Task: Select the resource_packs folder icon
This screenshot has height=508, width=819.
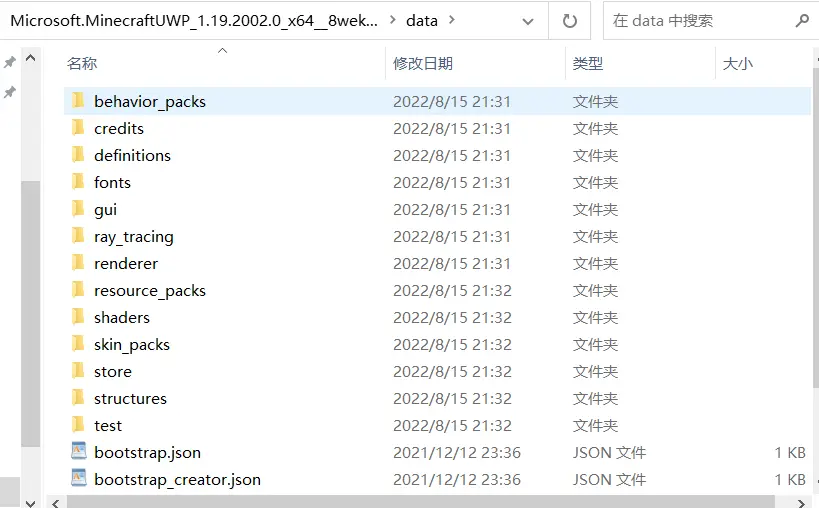Action: pyautogui.click(x=78, y=289)
